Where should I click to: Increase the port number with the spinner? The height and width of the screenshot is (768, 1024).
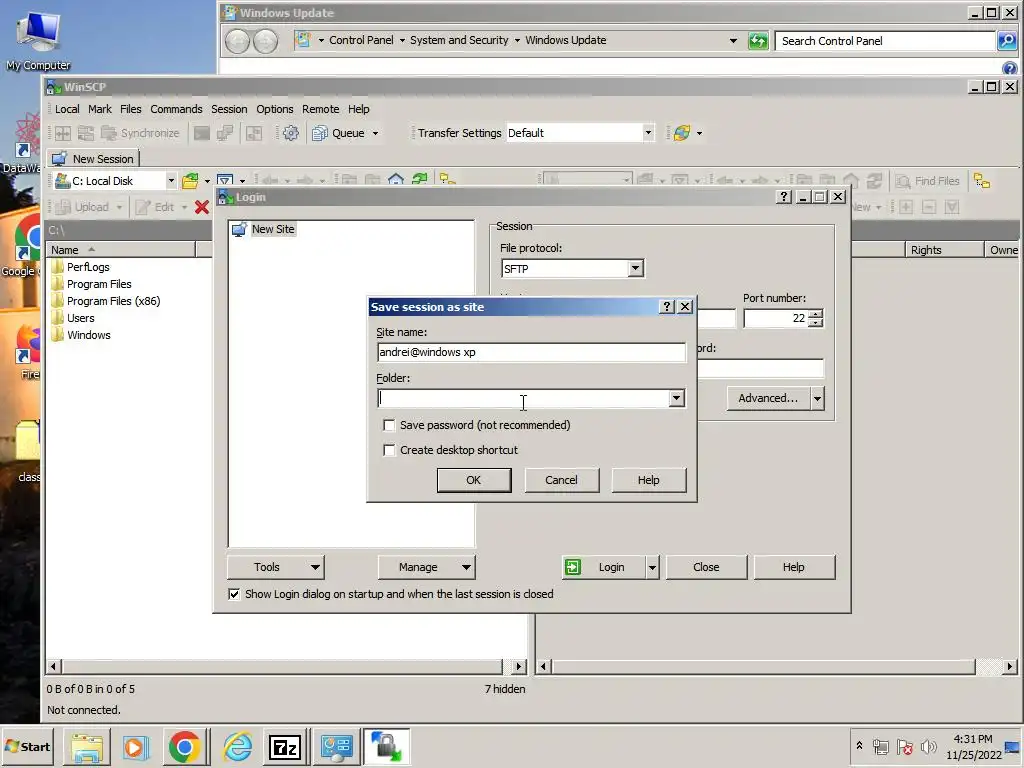(x=816, y=313)
